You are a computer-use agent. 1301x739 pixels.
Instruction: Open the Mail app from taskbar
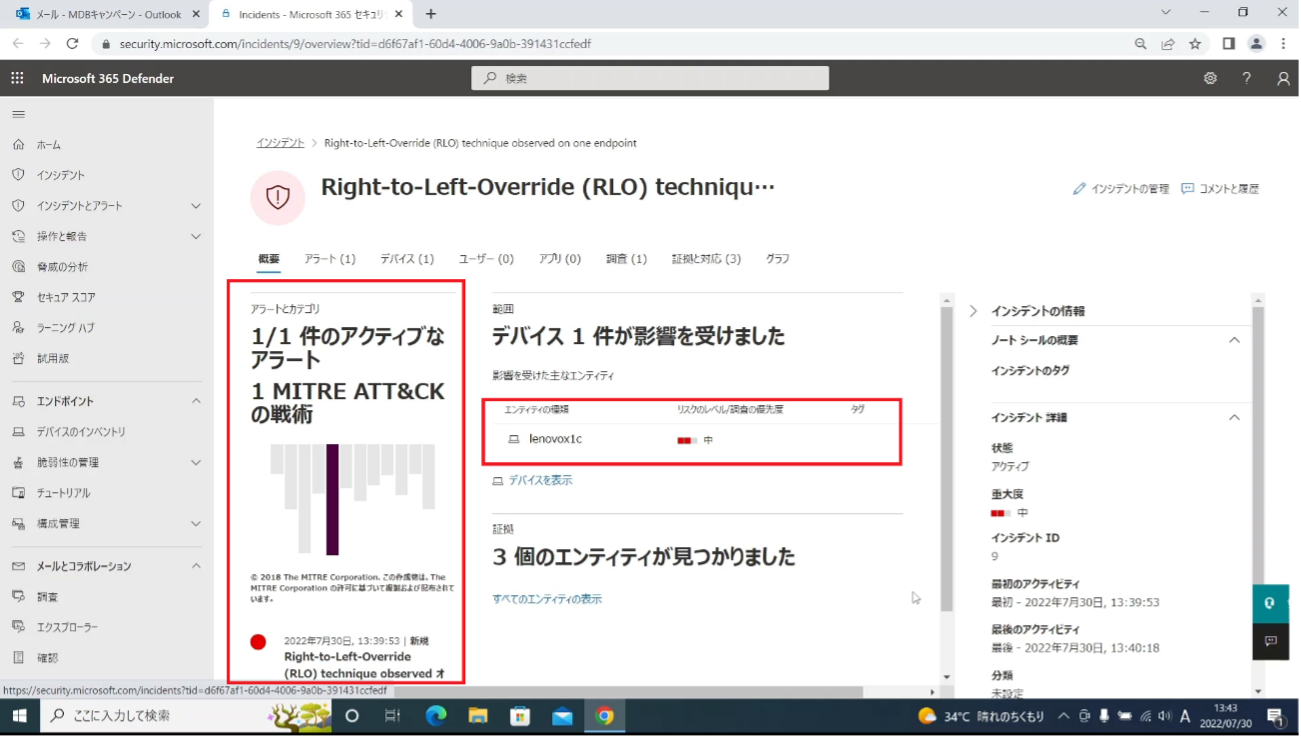click(x=562, y=716)
